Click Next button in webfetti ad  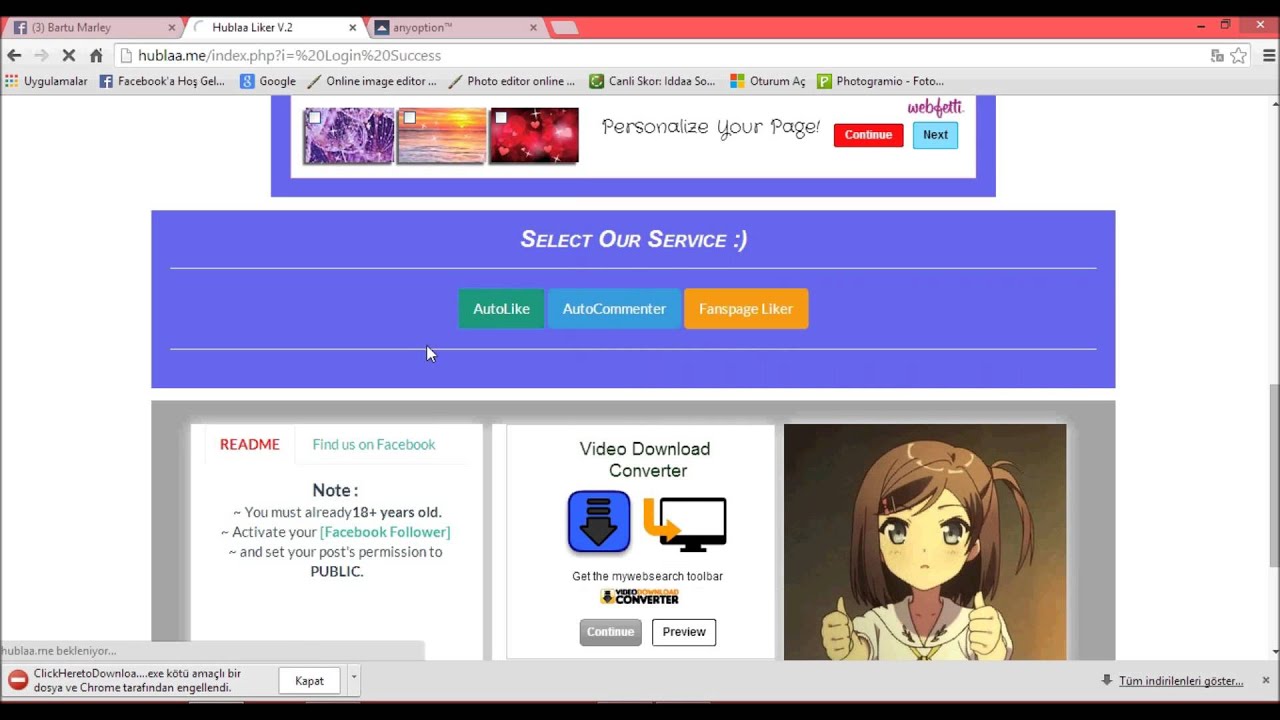(935, 135)
